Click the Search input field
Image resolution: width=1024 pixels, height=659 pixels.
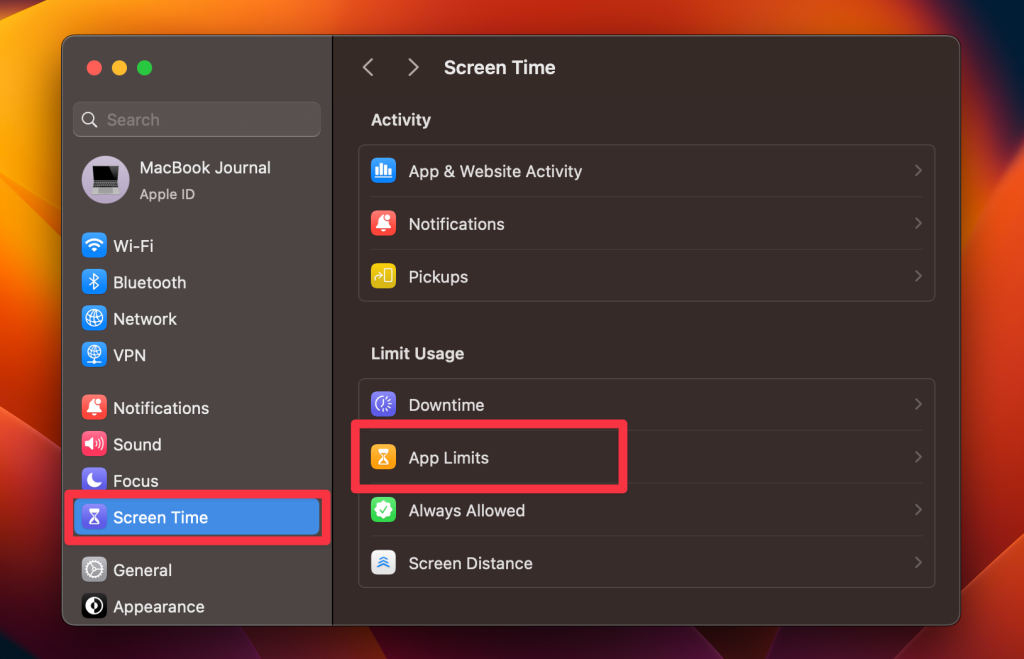pyautogui.click(x=197, y=120)
